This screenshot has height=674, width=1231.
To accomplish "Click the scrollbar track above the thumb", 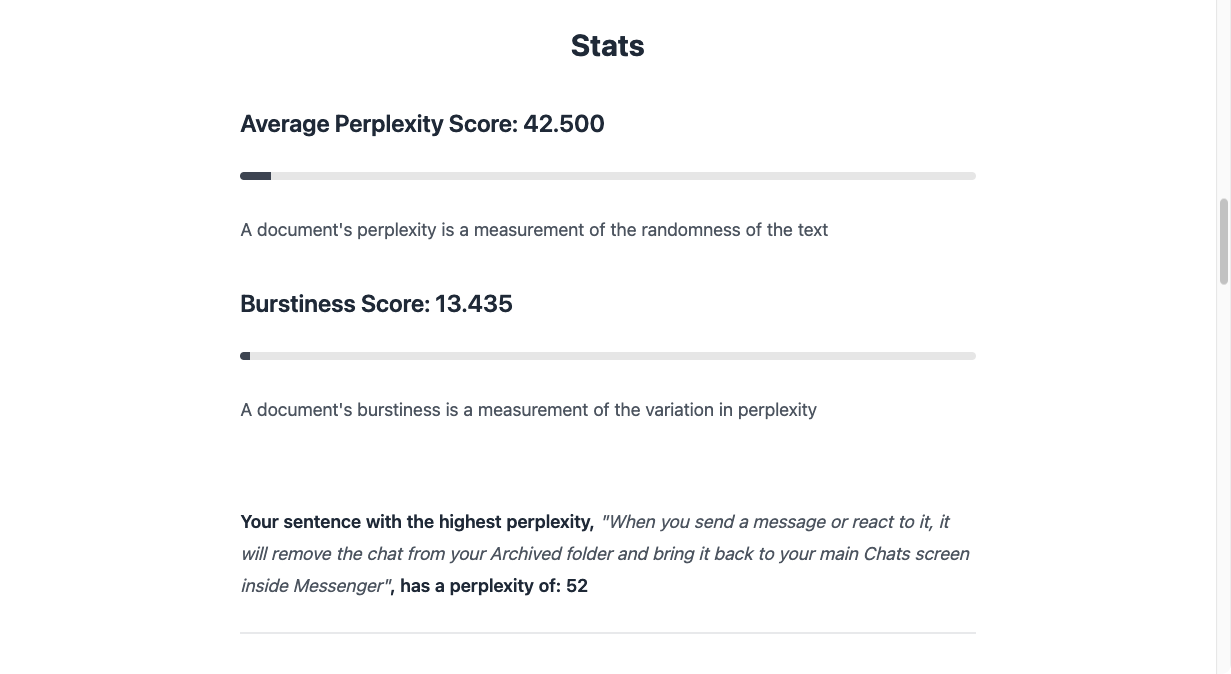I will point(1223,100).
